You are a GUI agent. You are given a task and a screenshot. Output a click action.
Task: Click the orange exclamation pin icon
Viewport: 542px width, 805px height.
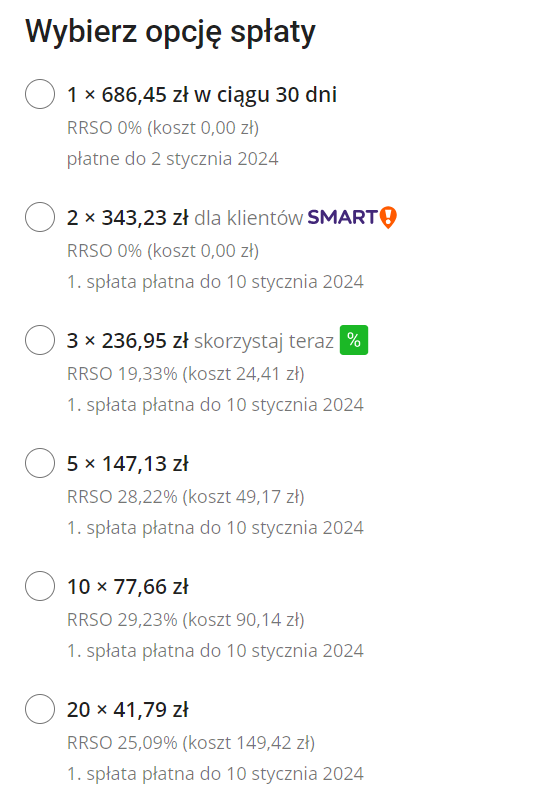coord(389,218)
